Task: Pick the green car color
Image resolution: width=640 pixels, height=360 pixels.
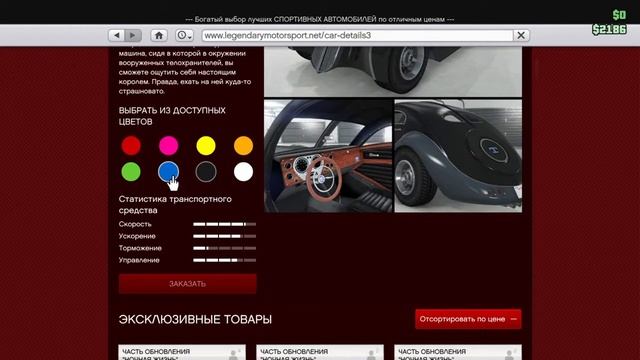Action: point(131,172)
